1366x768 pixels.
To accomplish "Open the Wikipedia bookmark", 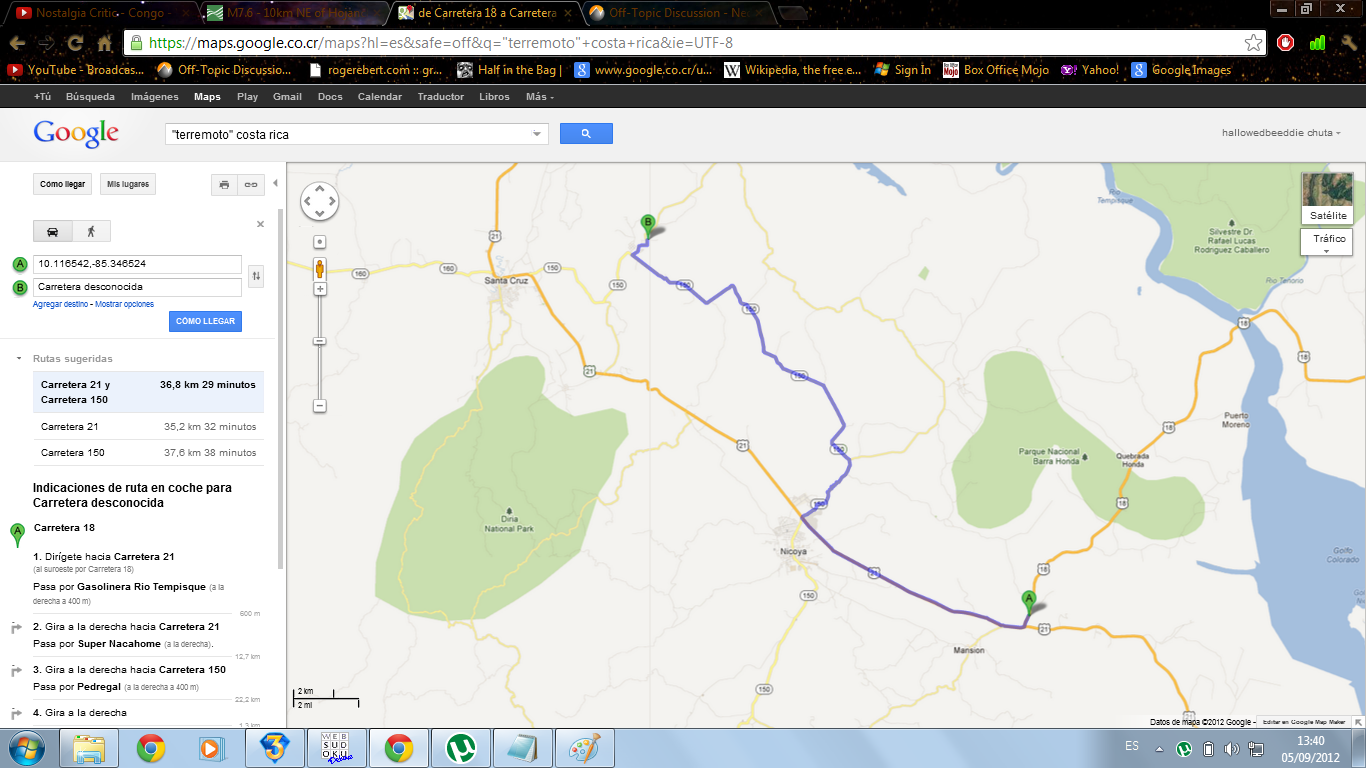I will point(791,70).
